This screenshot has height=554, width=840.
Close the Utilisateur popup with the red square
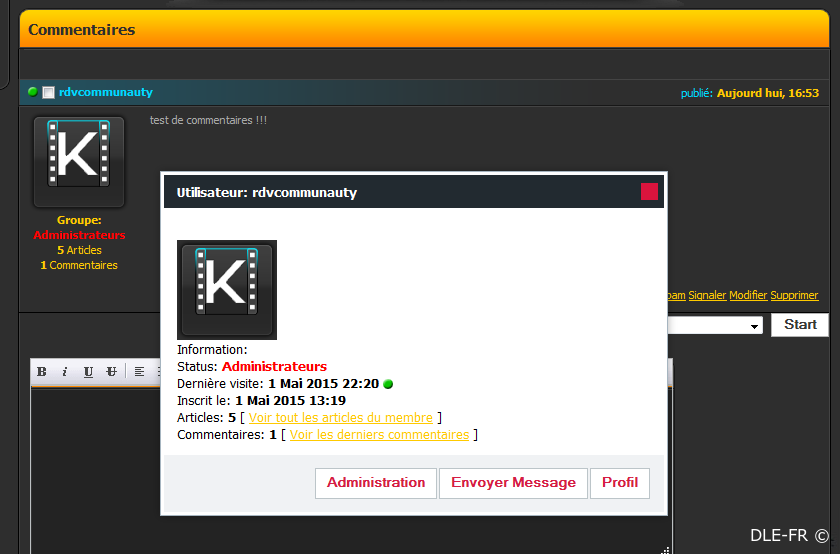pos(649,192)
